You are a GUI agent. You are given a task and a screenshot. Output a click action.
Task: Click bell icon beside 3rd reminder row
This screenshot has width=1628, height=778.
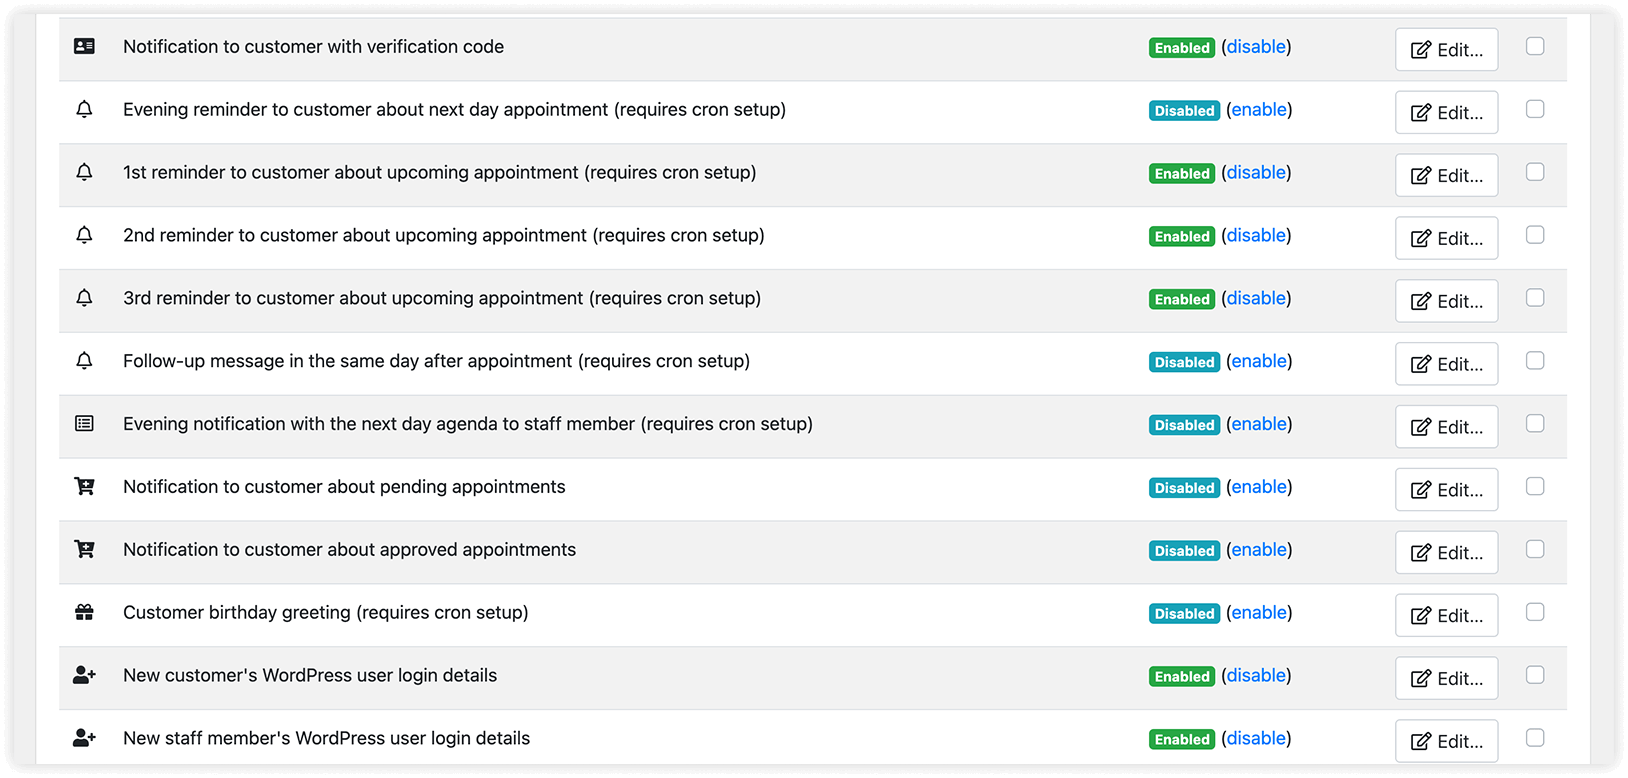coord(84,298)
